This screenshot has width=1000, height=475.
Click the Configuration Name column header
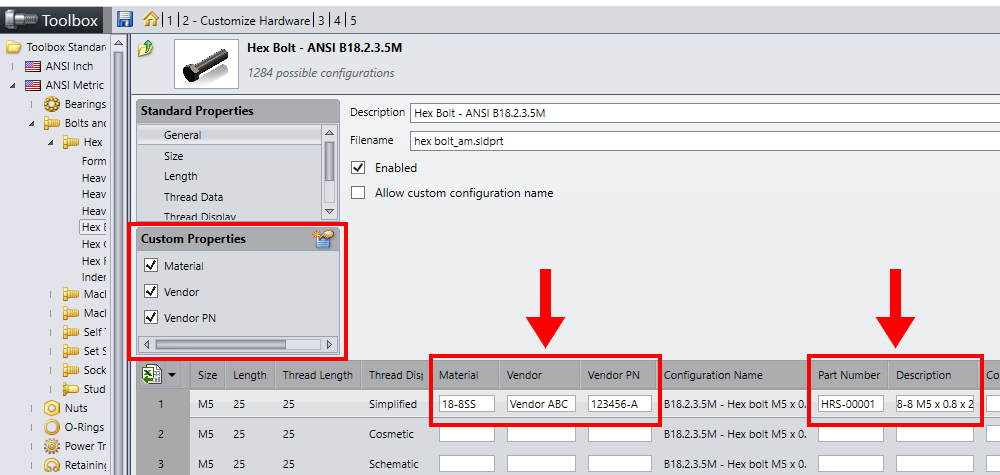click(x=713, y=375)
